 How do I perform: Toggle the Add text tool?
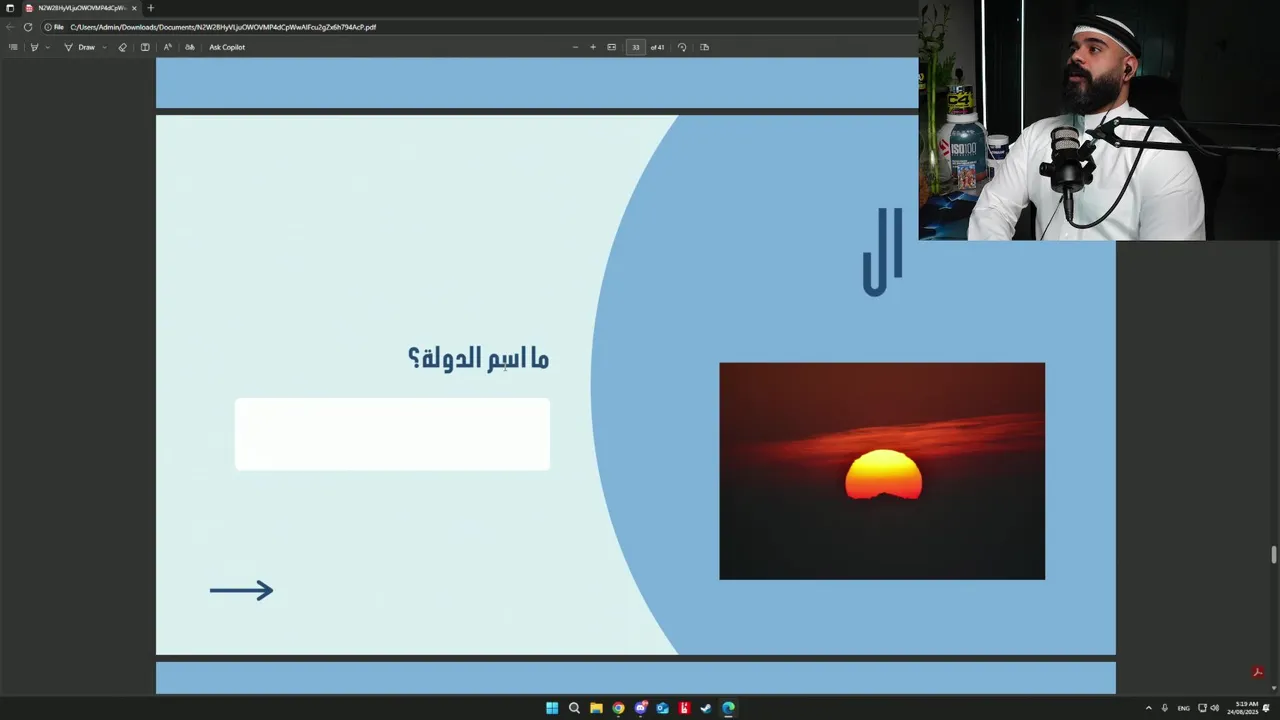click(145, 47)
